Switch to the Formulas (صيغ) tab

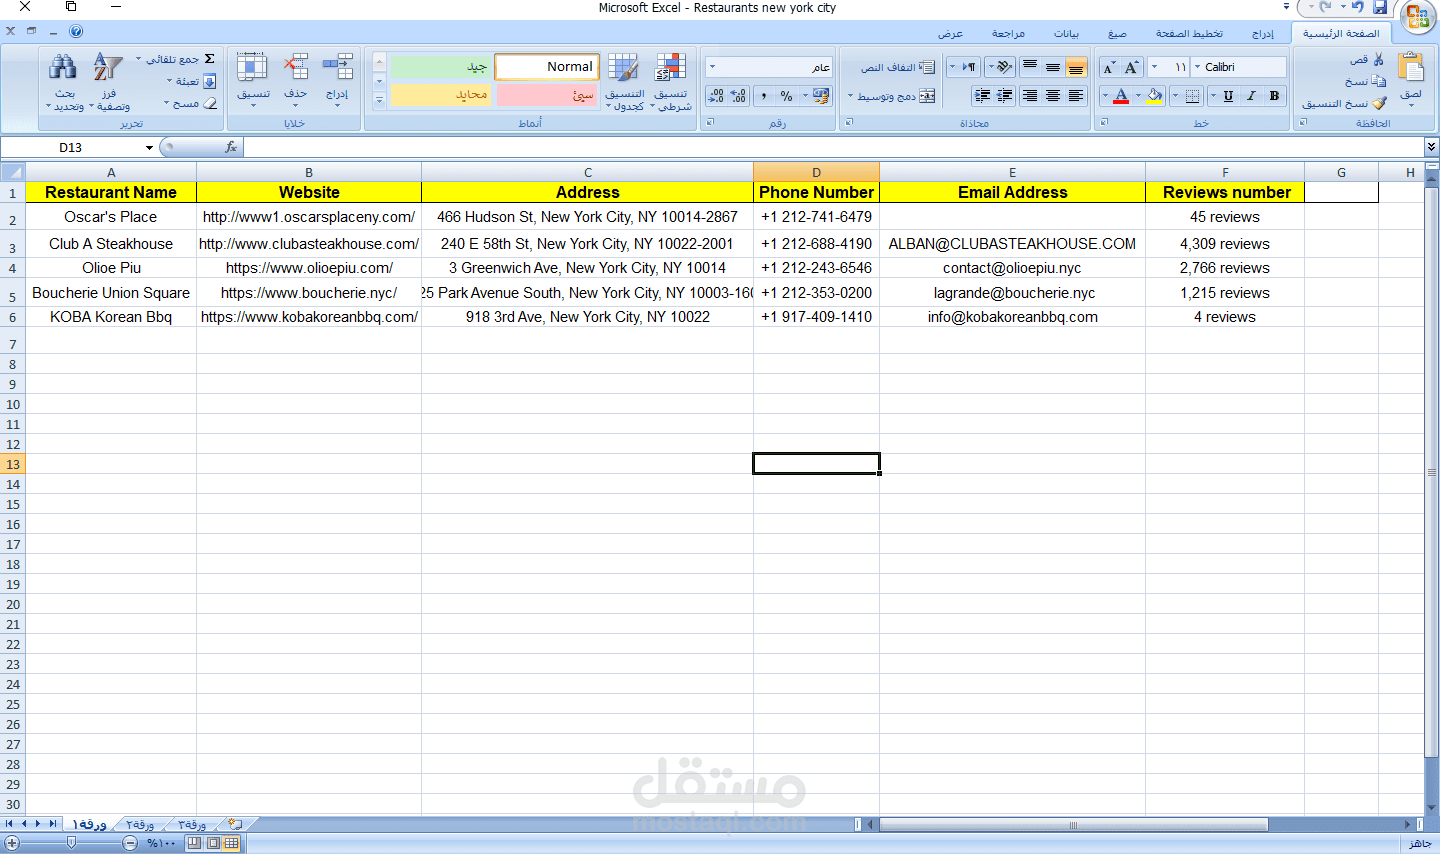pyautogui.click(x=1117, y=34)
